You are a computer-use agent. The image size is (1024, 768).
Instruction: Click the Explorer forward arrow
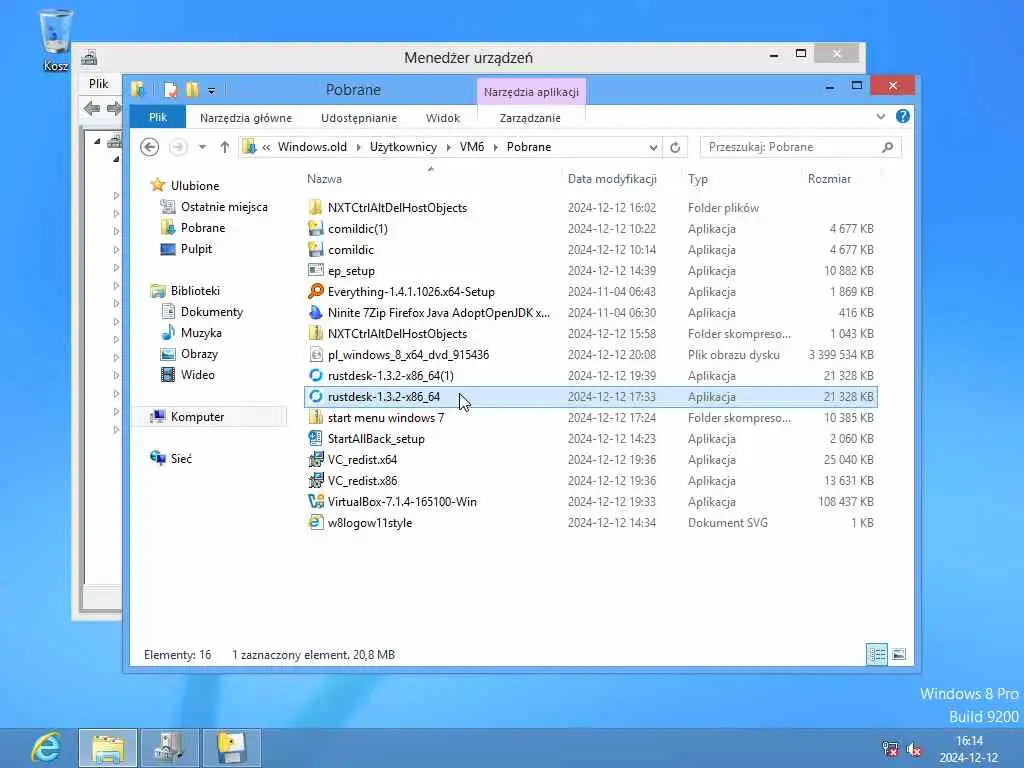coord(178,147)
